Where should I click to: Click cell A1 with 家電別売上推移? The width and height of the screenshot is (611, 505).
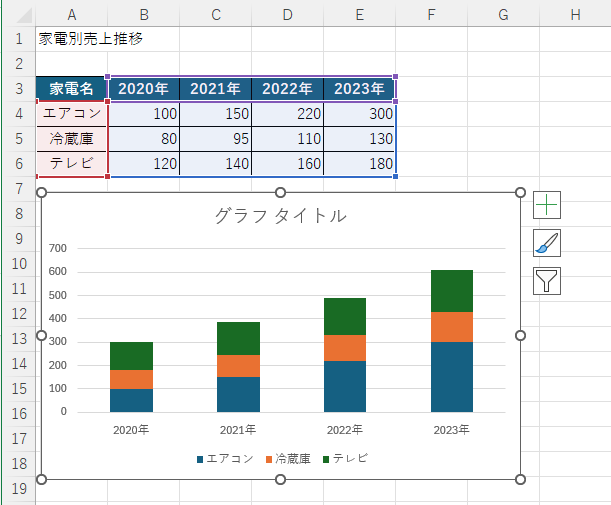click(x=71, y=39)
